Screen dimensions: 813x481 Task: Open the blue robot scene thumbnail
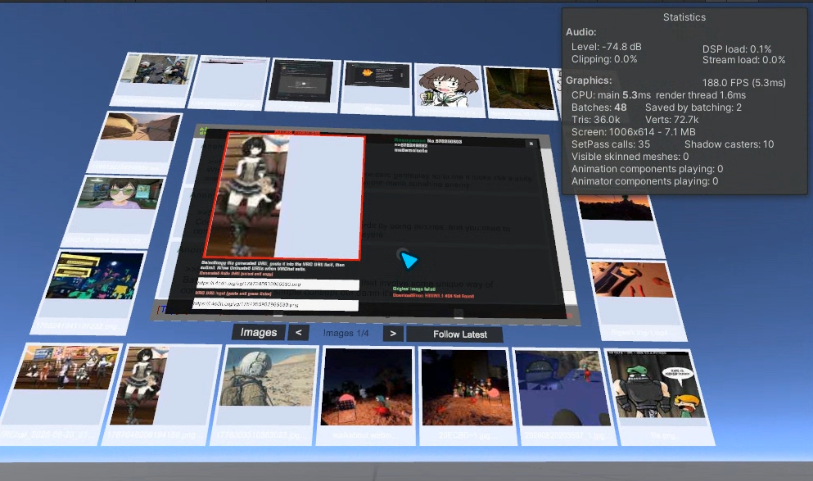564,397
